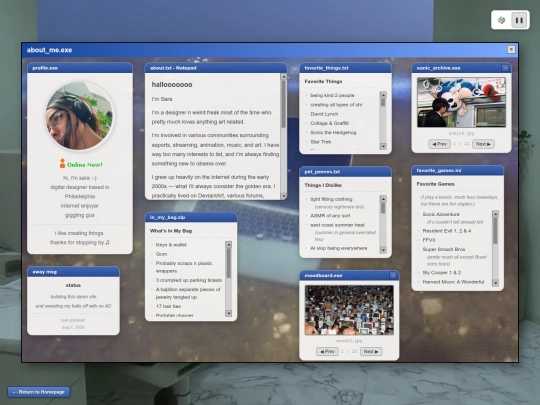Click 'thanks for stopping by' profile text

pyautogui.click(x=80, y=242)
